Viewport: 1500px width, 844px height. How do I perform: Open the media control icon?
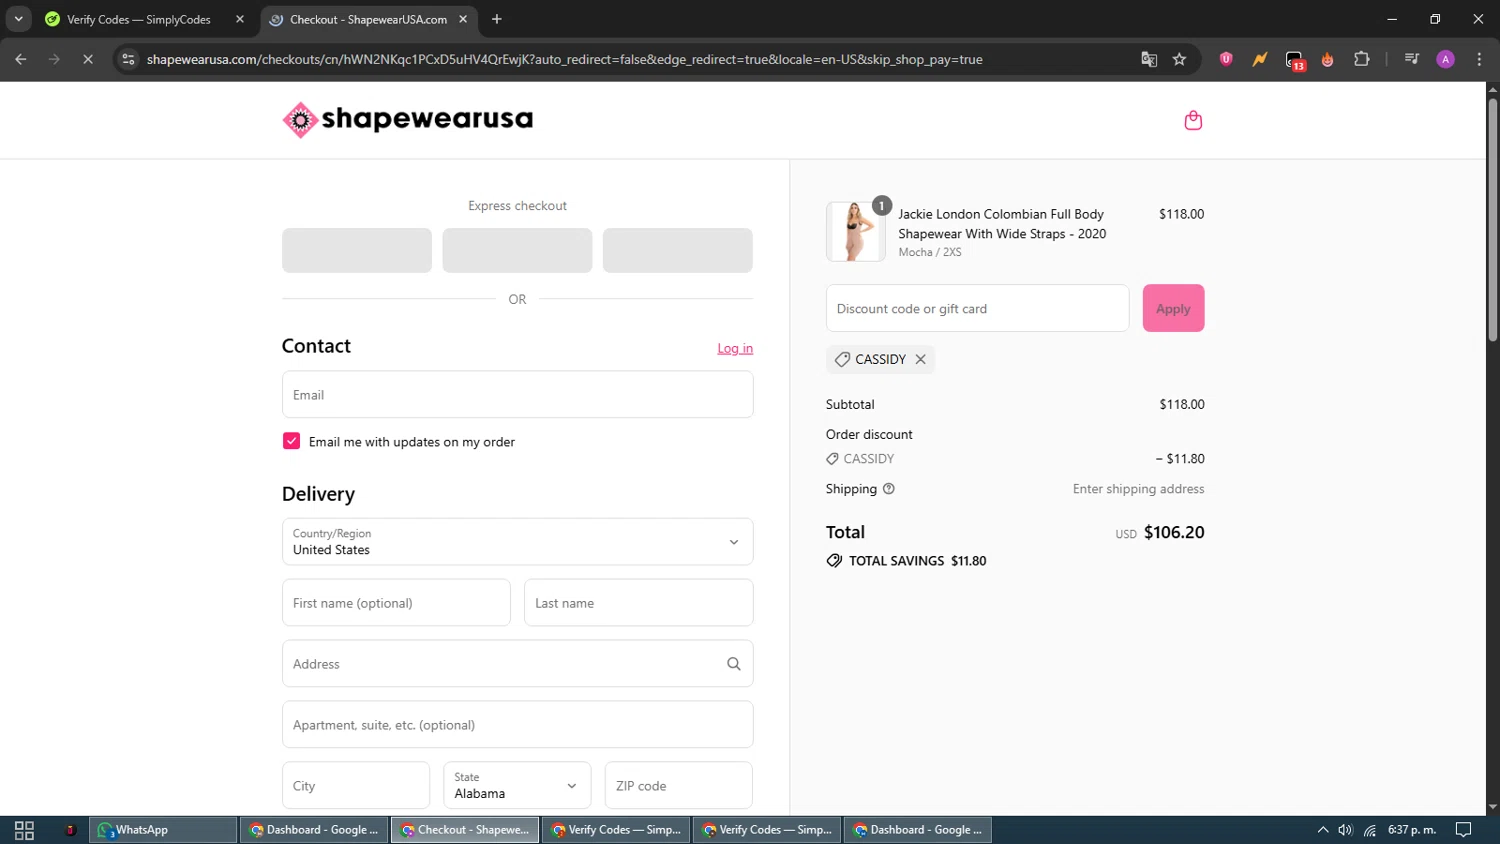(1412, 59)
